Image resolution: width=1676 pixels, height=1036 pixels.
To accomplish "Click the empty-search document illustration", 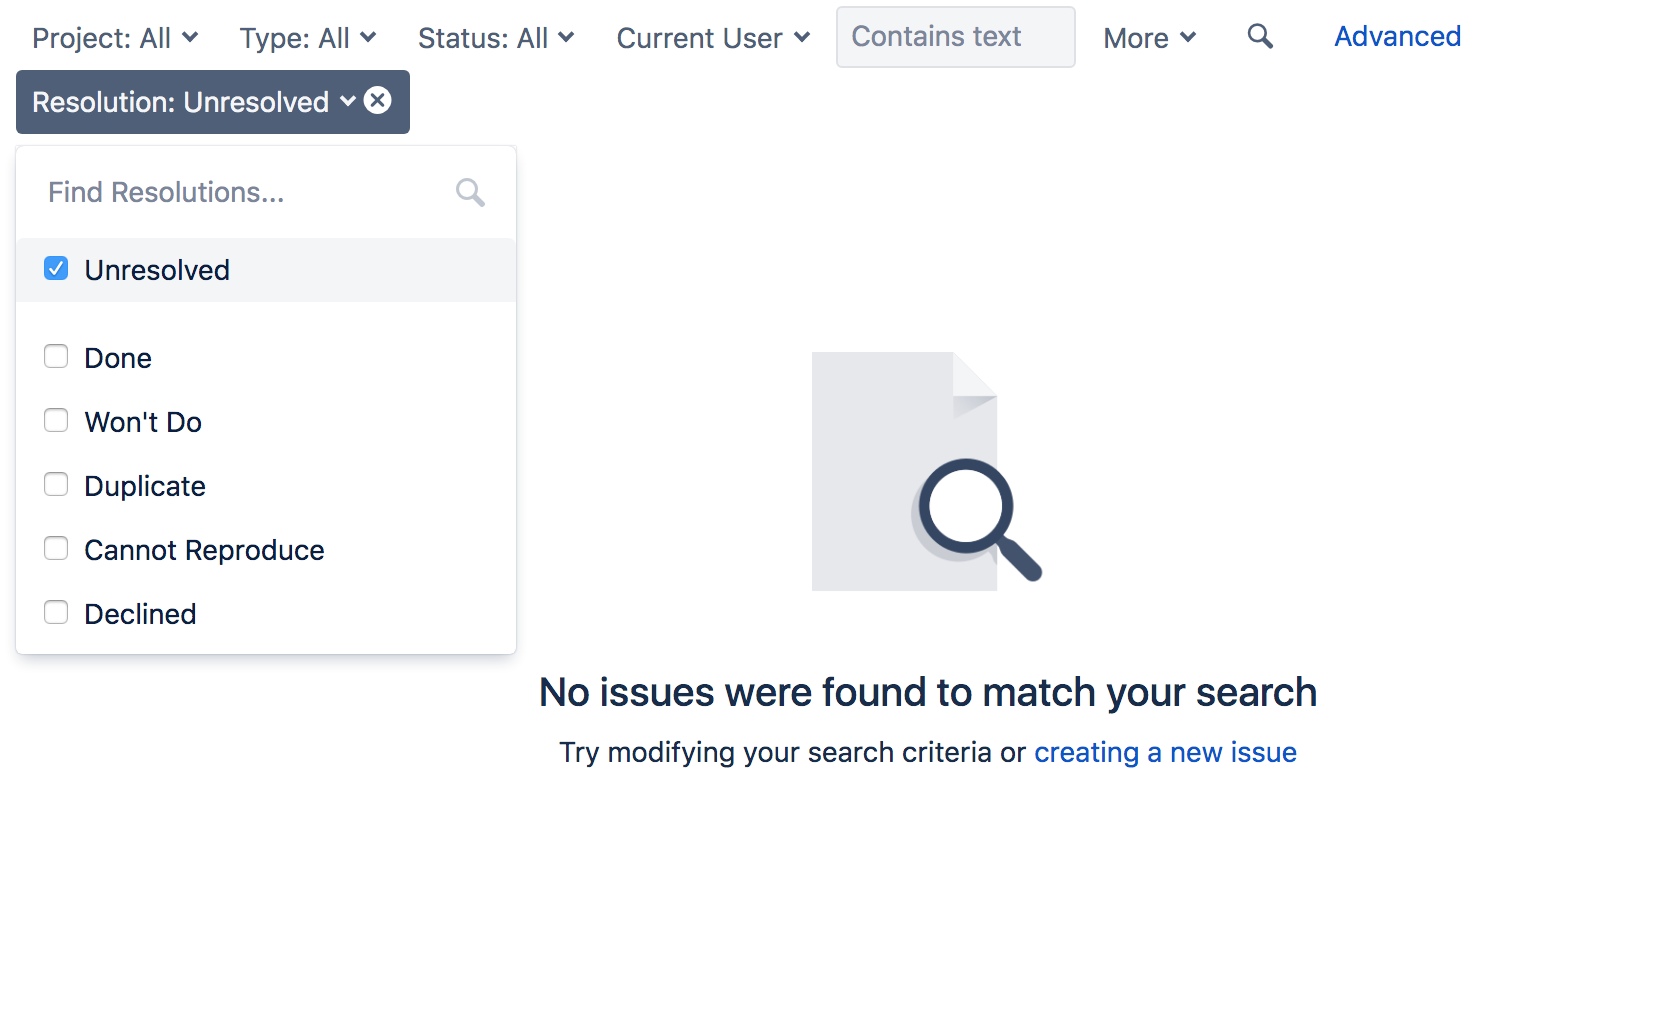I will click(x=927, y=471).
